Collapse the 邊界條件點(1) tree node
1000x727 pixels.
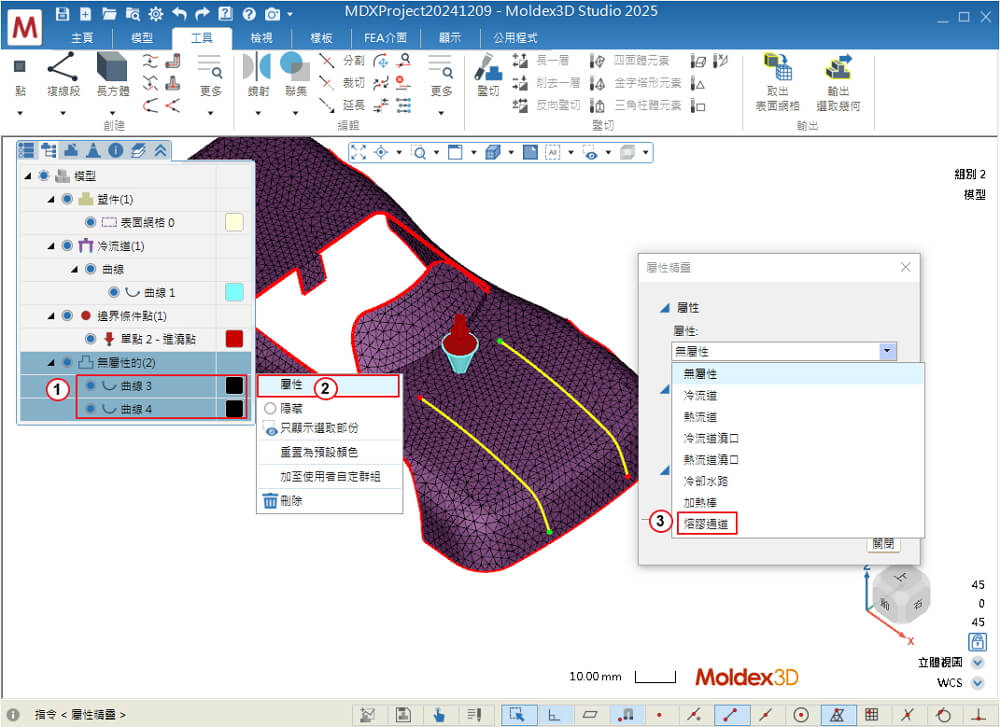tap(51, 316)
